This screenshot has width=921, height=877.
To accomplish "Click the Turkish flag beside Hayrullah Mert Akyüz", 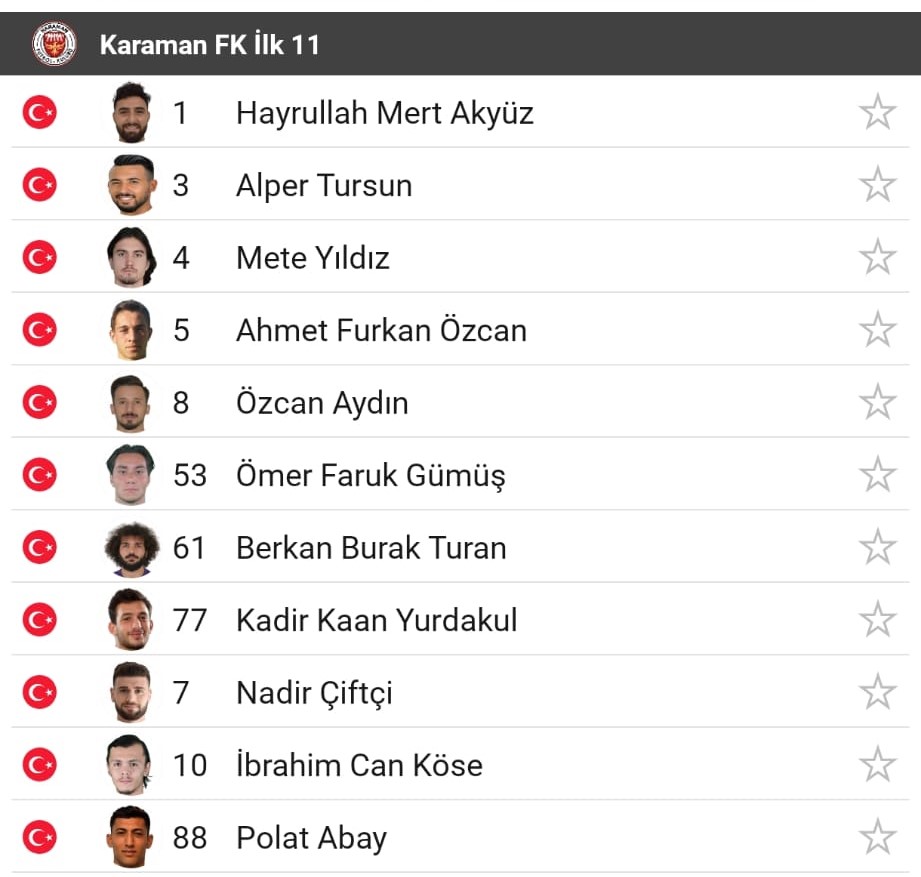I will click(38, 112).
